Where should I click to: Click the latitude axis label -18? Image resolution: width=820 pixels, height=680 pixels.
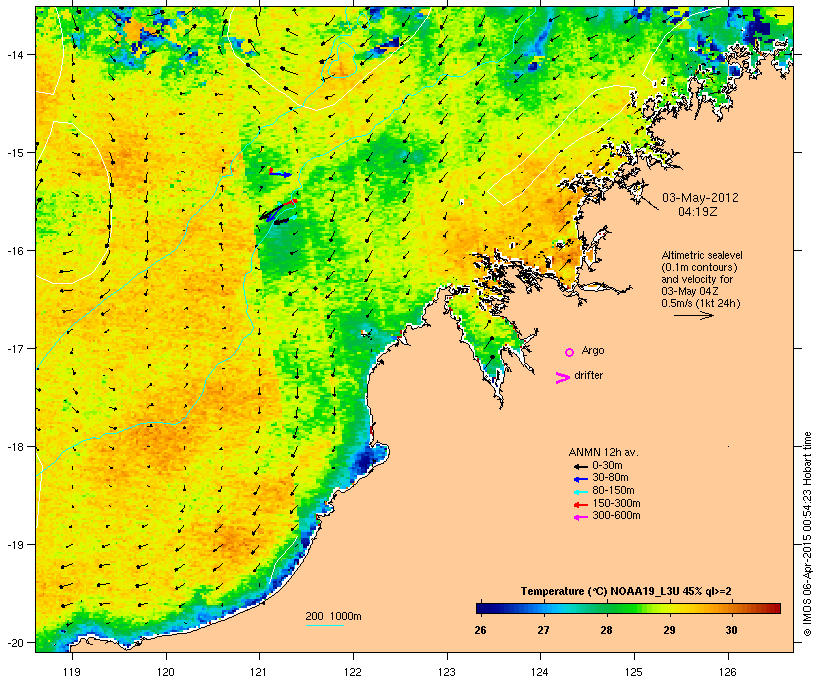click(x=13, y=447)
